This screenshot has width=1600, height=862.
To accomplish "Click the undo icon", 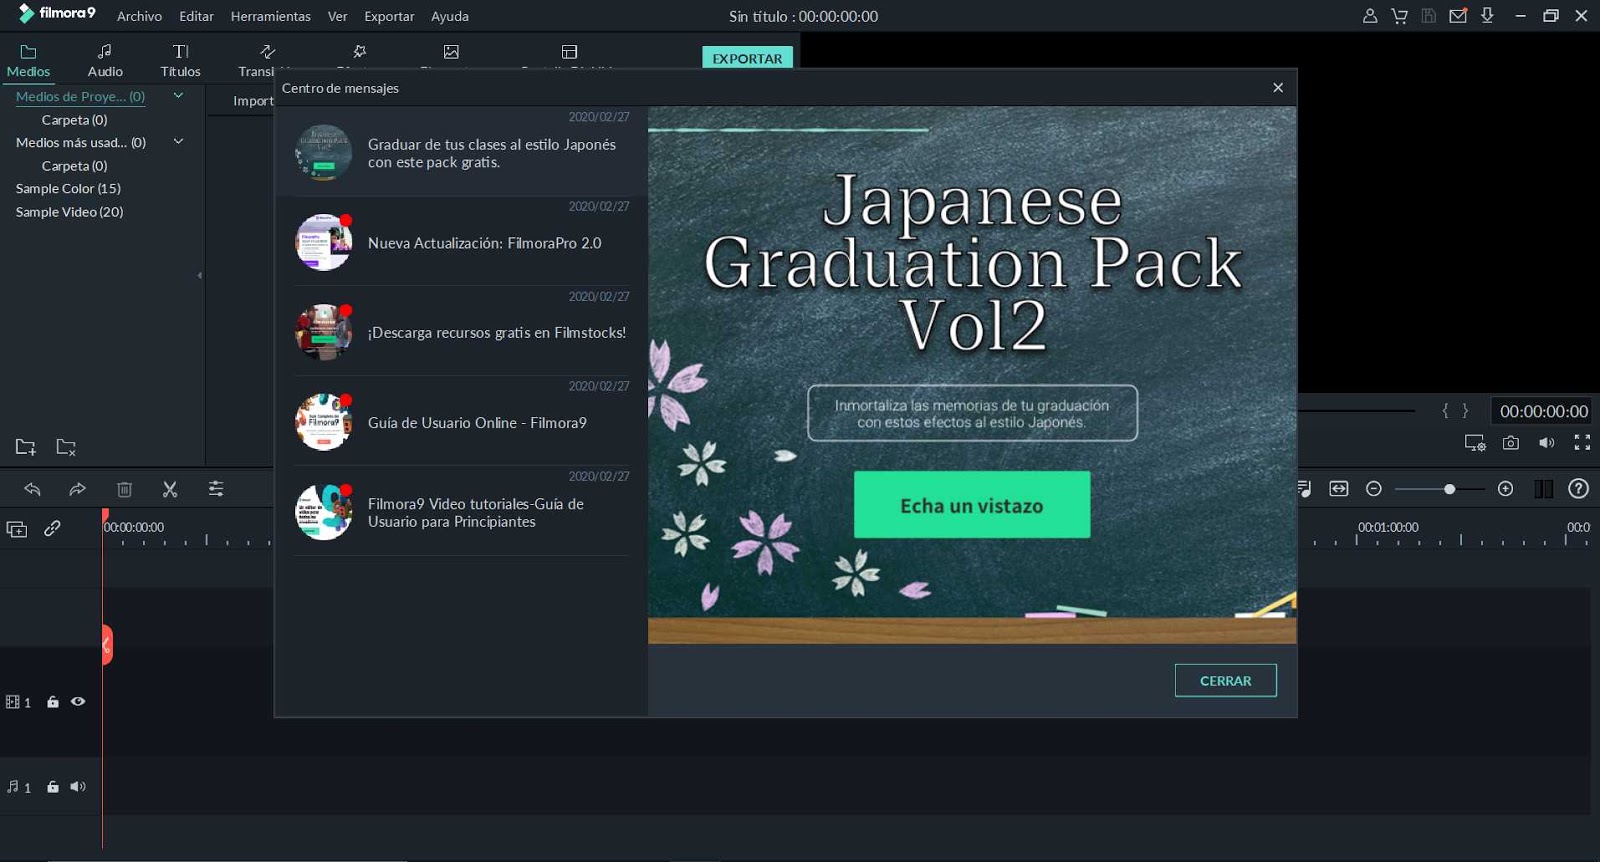I will tap(32, 489).
